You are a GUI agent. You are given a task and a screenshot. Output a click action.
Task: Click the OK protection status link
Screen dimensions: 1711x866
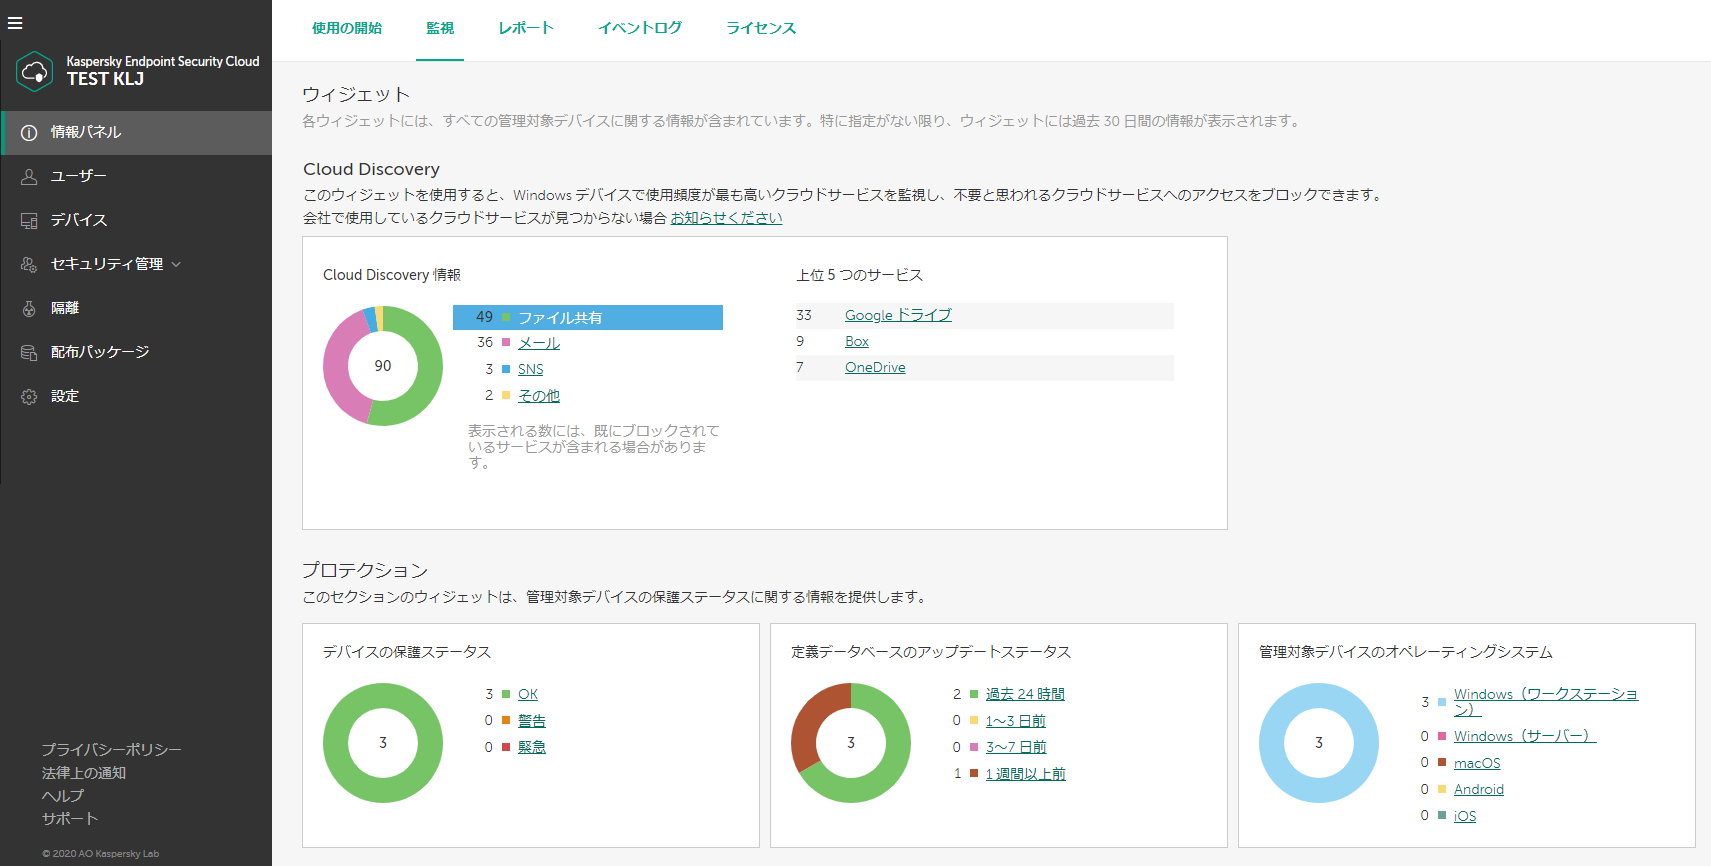528,694
